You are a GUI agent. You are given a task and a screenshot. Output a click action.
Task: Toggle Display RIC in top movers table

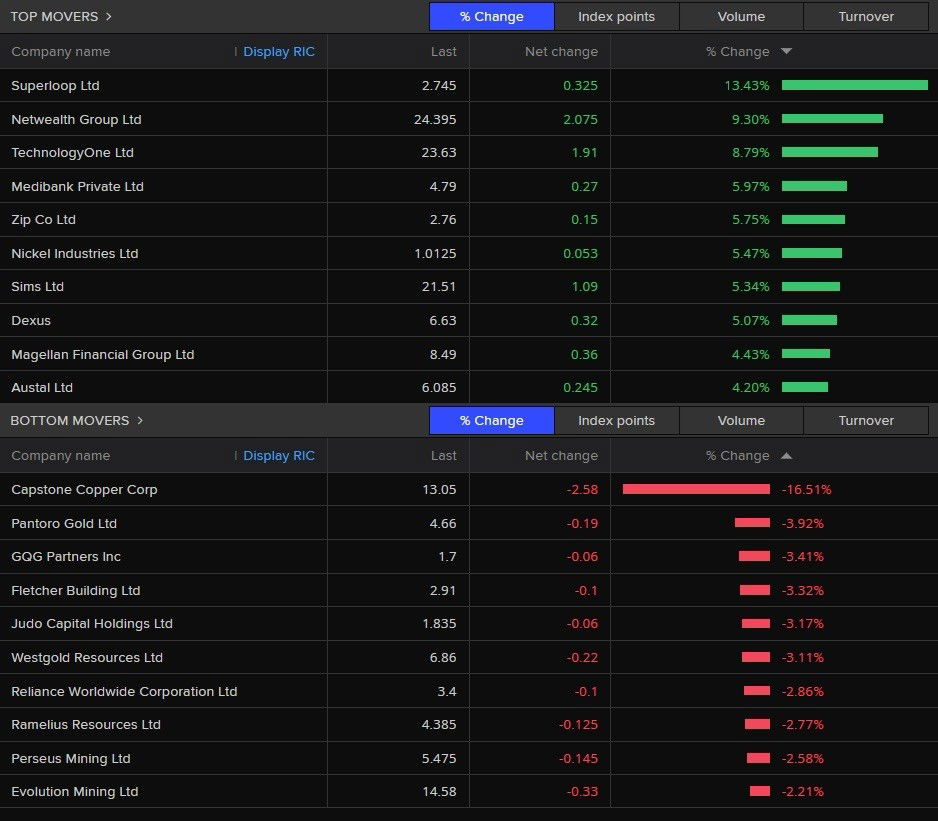tap(279, 51)
